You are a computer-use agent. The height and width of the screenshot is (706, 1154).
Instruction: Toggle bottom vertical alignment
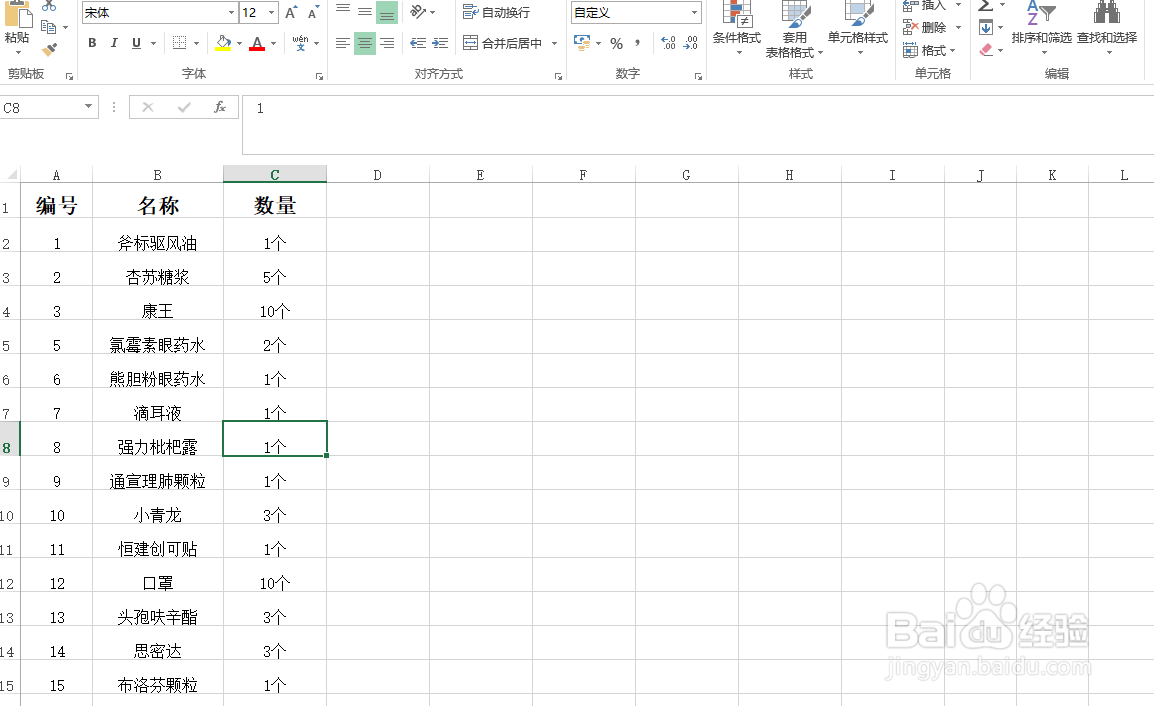[387, 12]
